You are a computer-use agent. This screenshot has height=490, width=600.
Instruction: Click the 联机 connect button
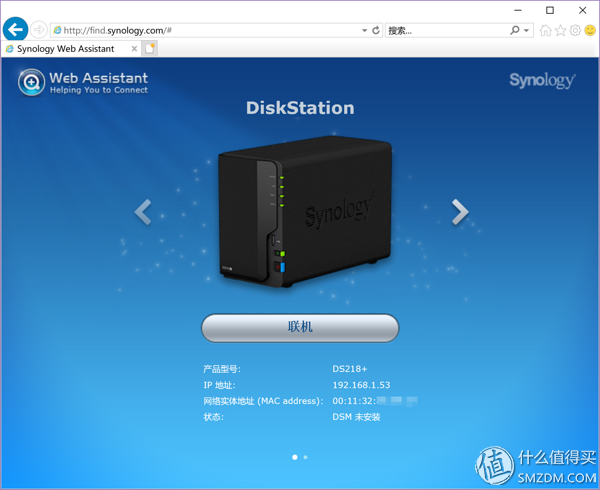coord(300,328)
